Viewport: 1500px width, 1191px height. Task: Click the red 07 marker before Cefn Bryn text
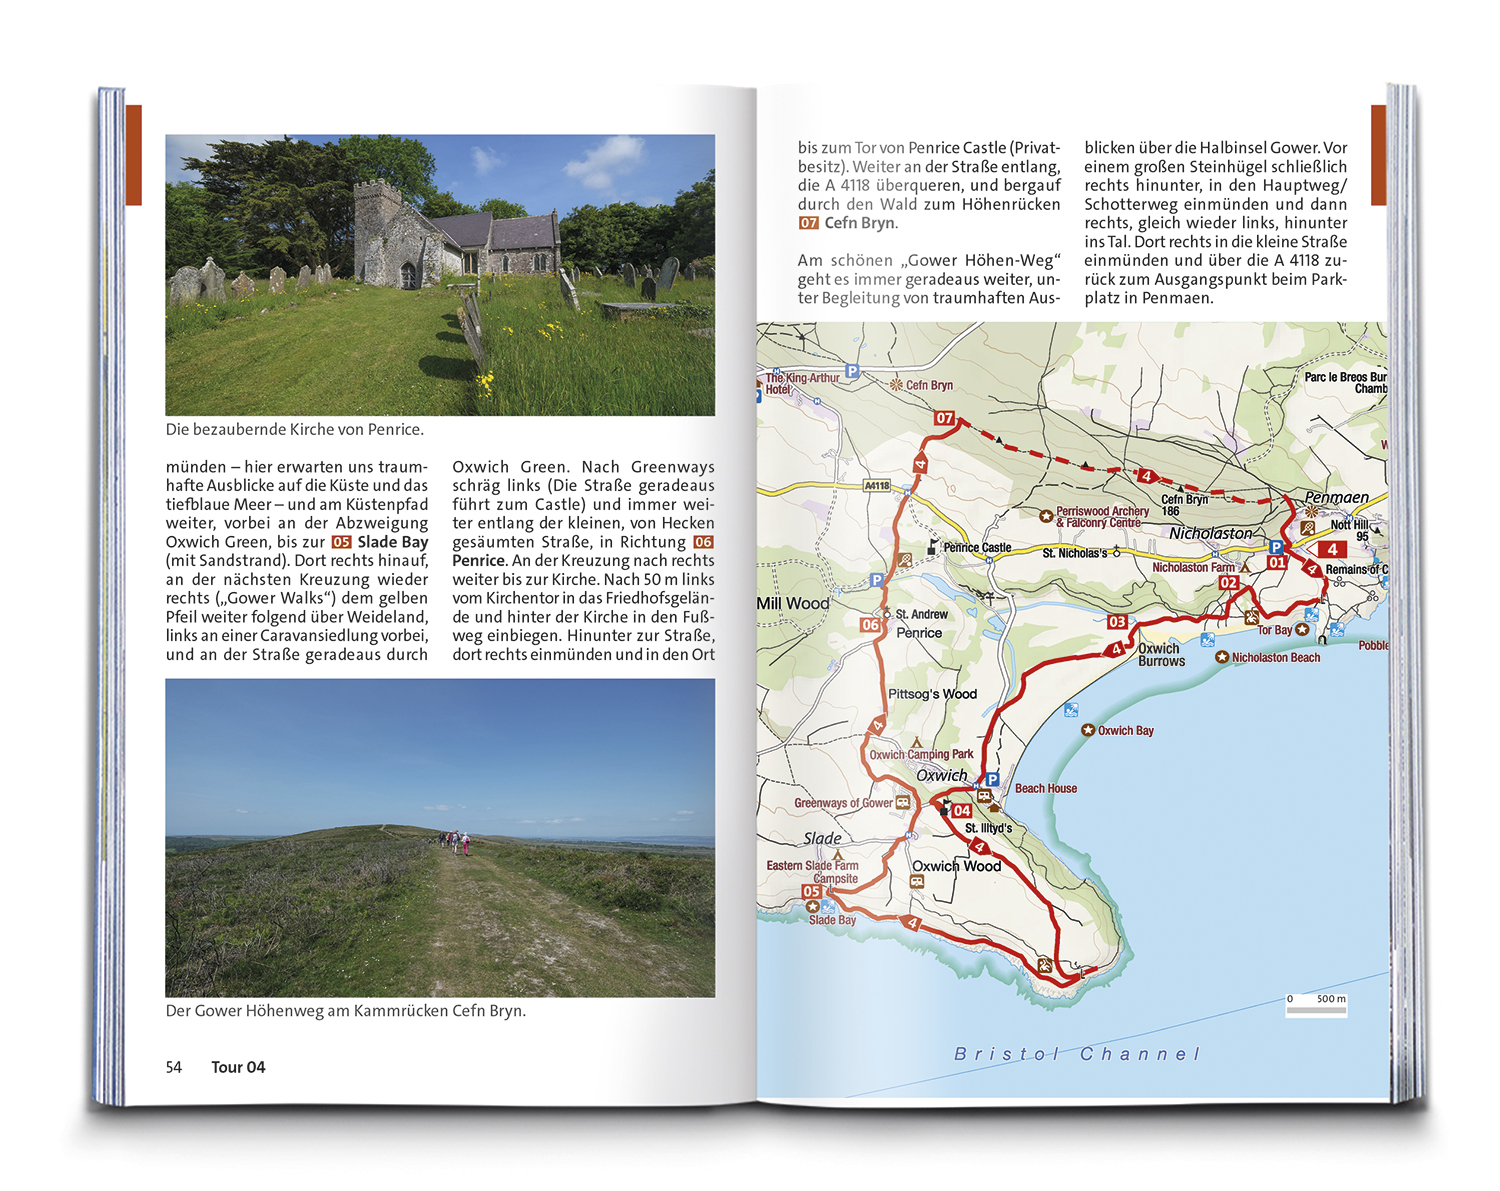point(808,223)
